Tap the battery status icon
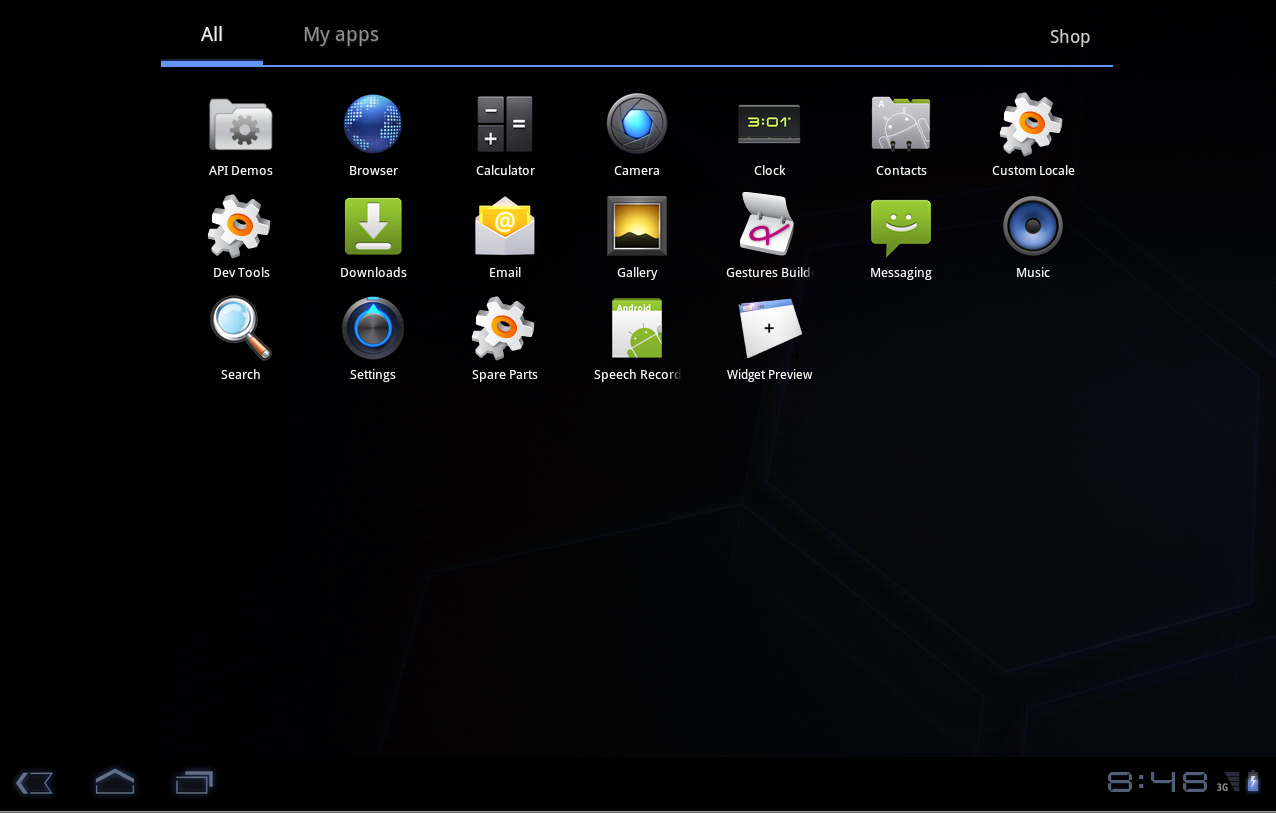 (1253, 781)
